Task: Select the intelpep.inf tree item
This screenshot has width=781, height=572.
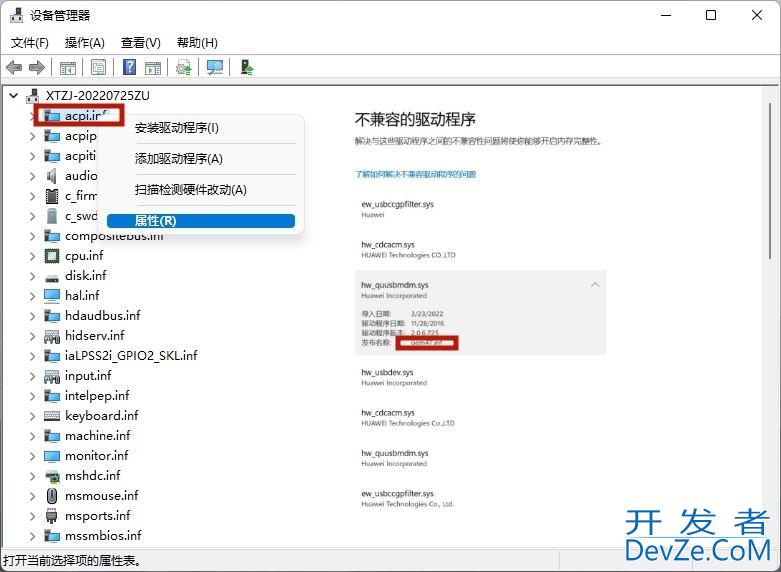Action: [x=97, y=396]
